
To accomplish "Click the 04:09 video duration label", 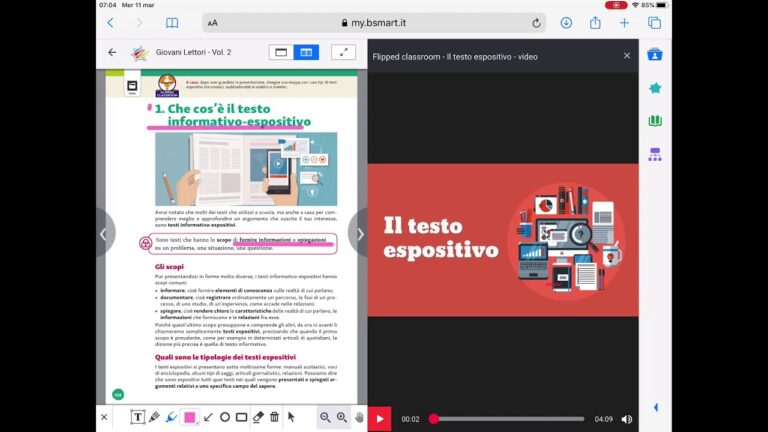I will (x=603, y=419).
